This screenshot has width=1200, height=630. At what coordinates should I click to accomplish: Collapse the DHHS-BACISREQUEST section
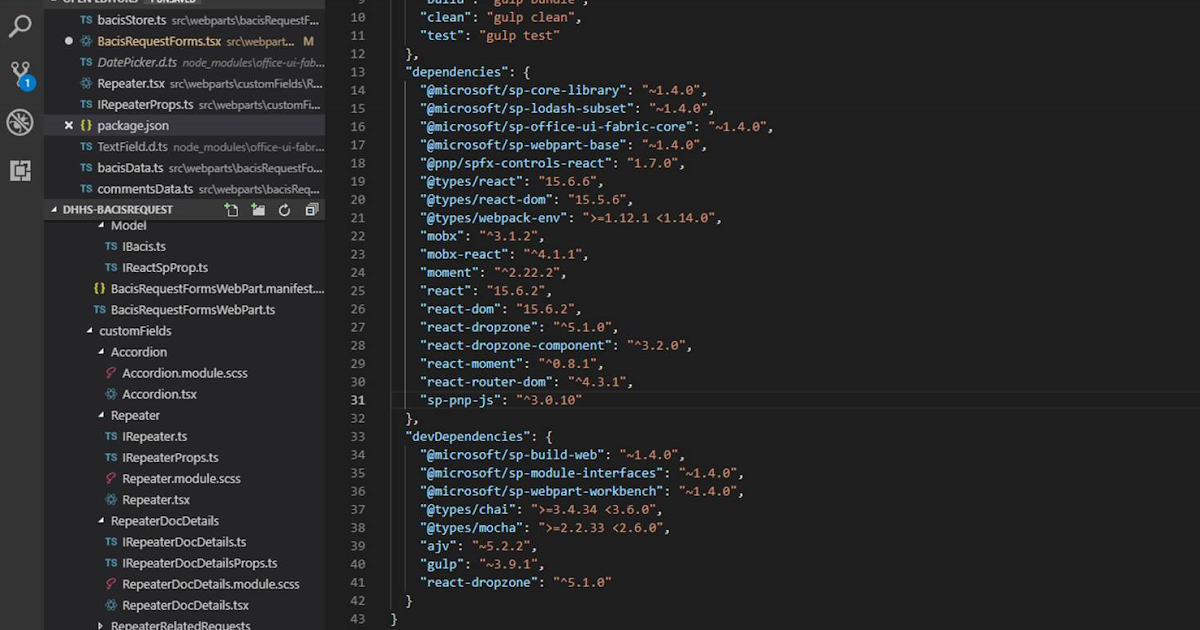(55, 210)
